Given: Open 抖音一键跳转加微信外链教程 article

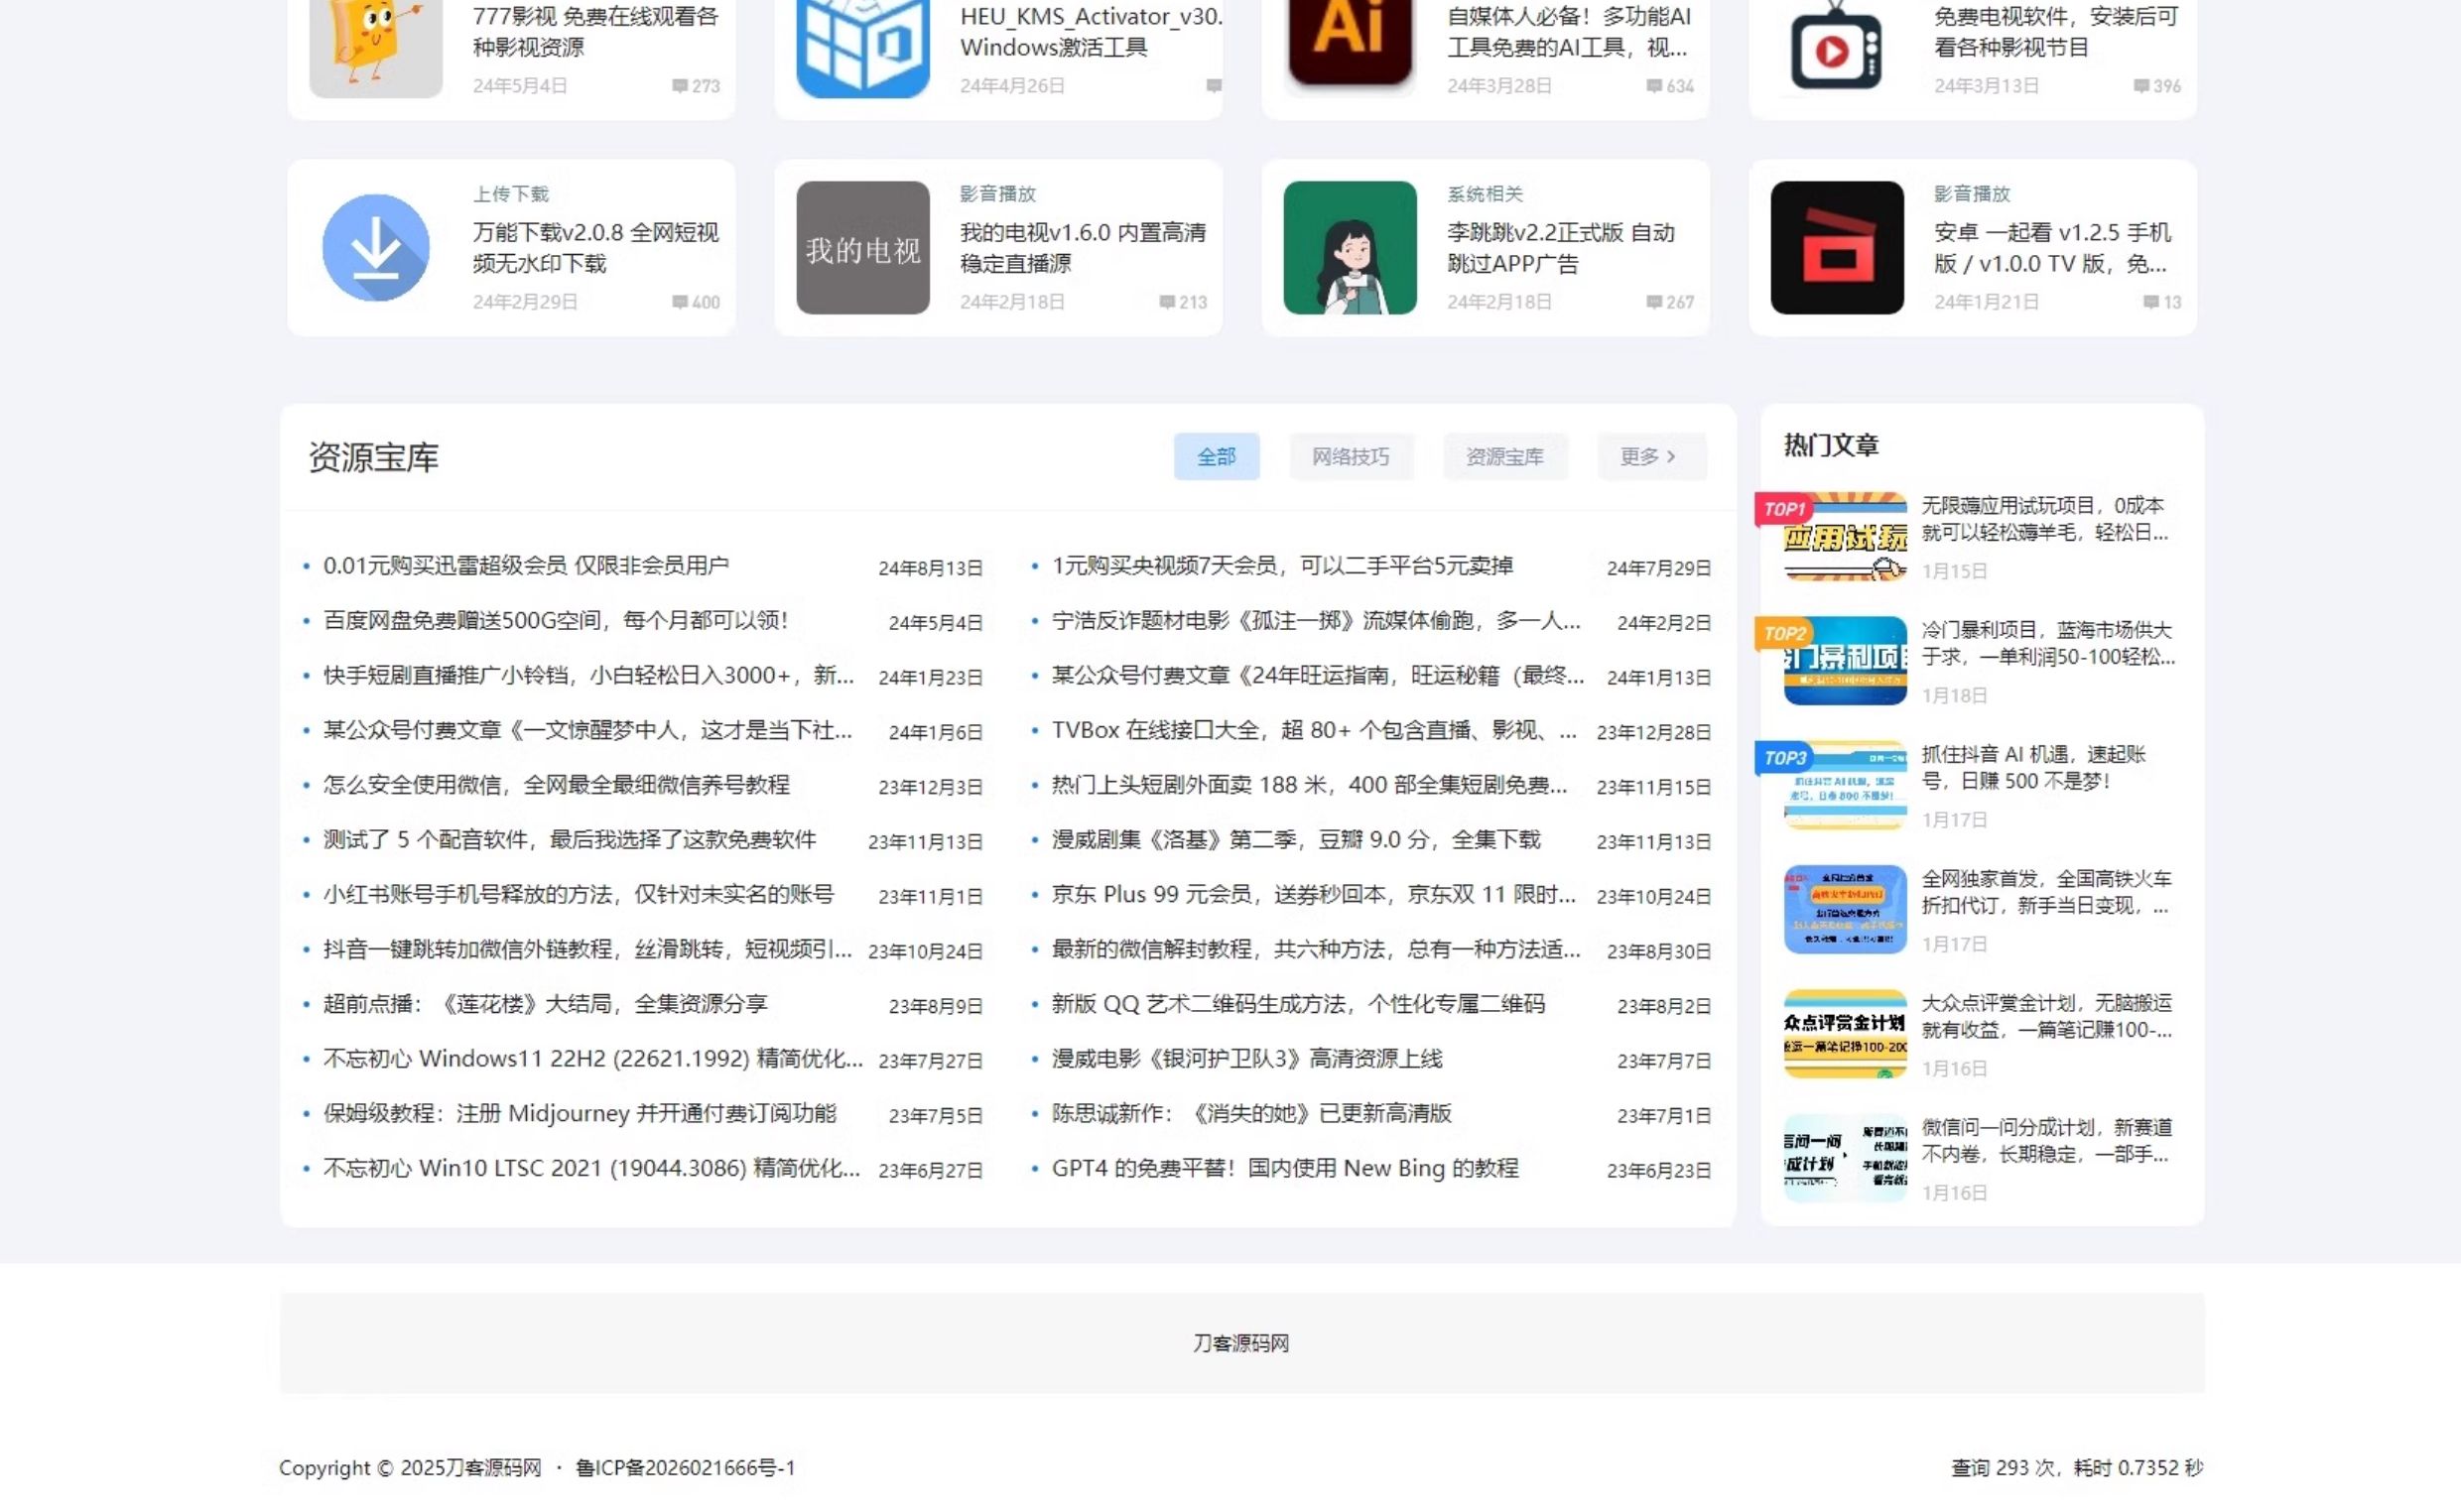Looking at the screenshot, I should click(588, 950).
